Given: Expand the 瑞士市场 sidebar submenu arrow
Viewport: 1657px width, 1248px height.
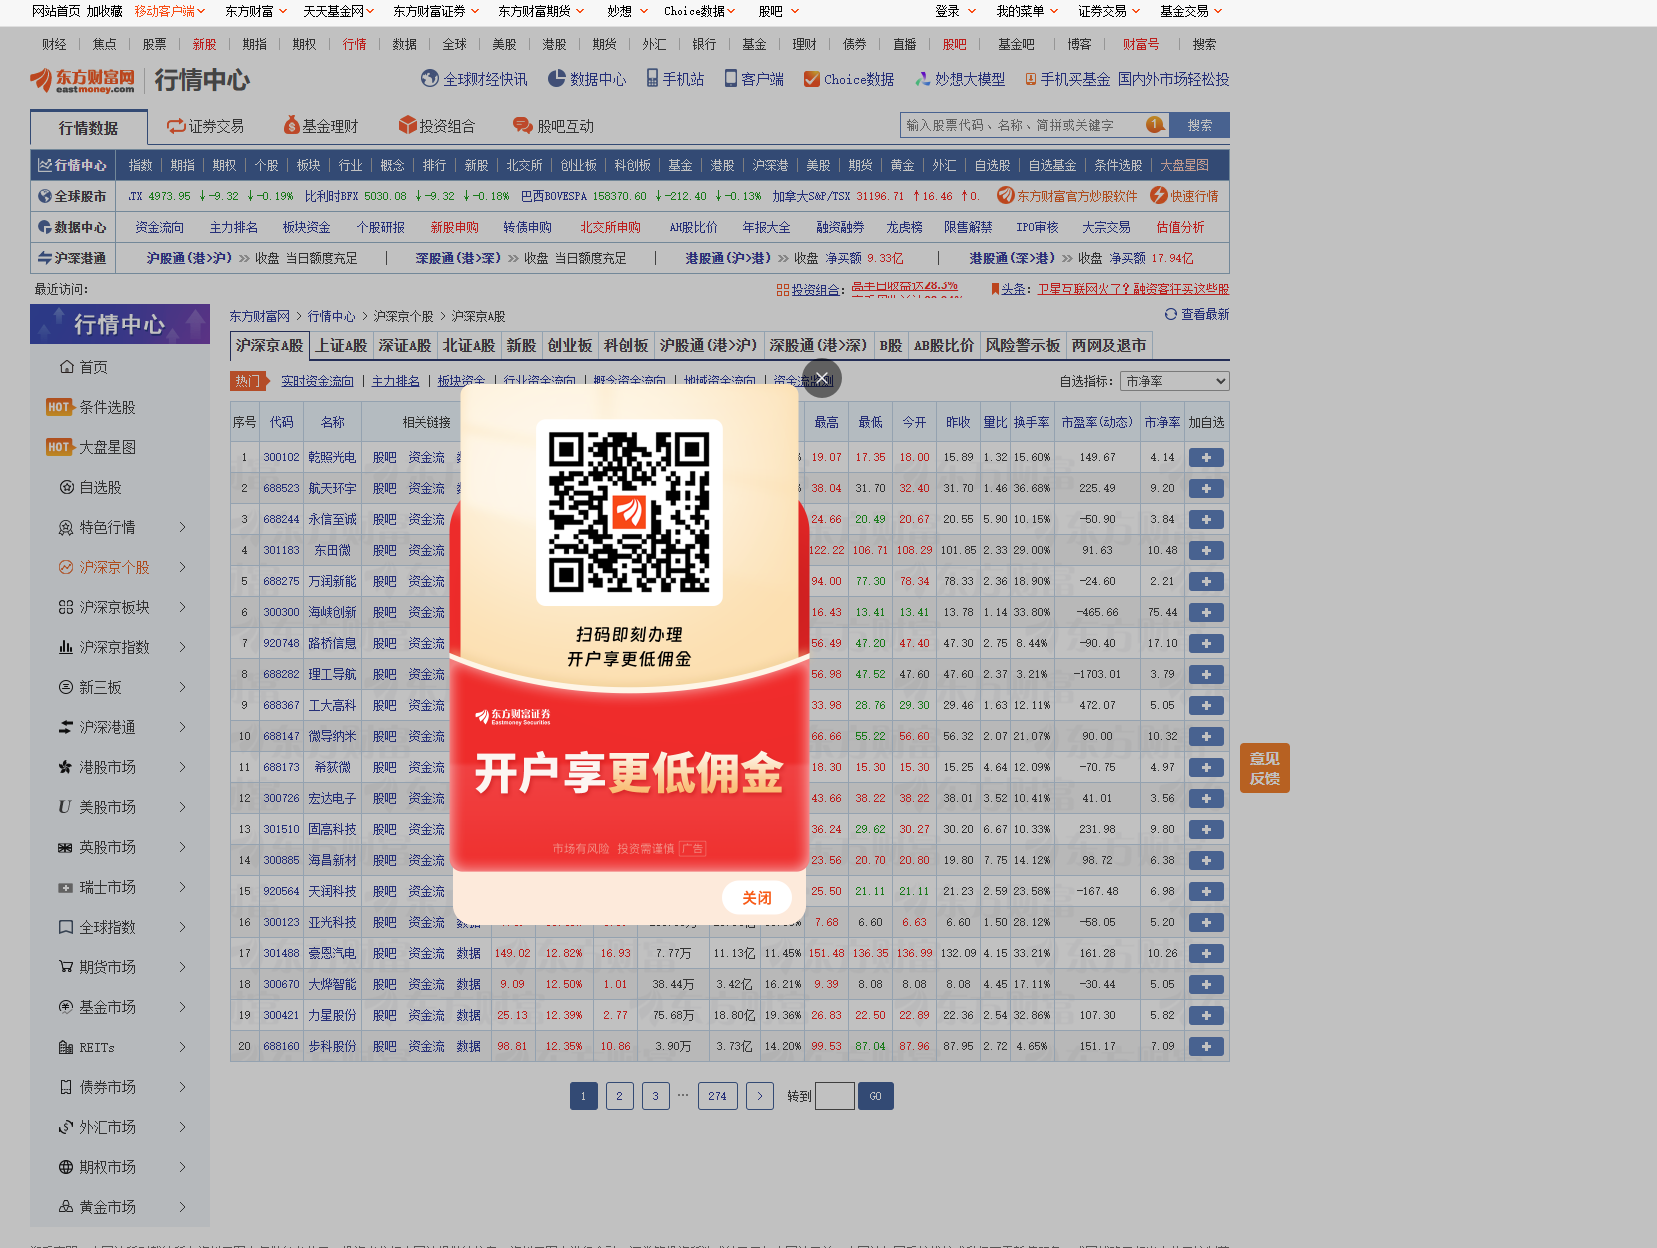Looking at the screenshot, I should [x=183, y=887].
